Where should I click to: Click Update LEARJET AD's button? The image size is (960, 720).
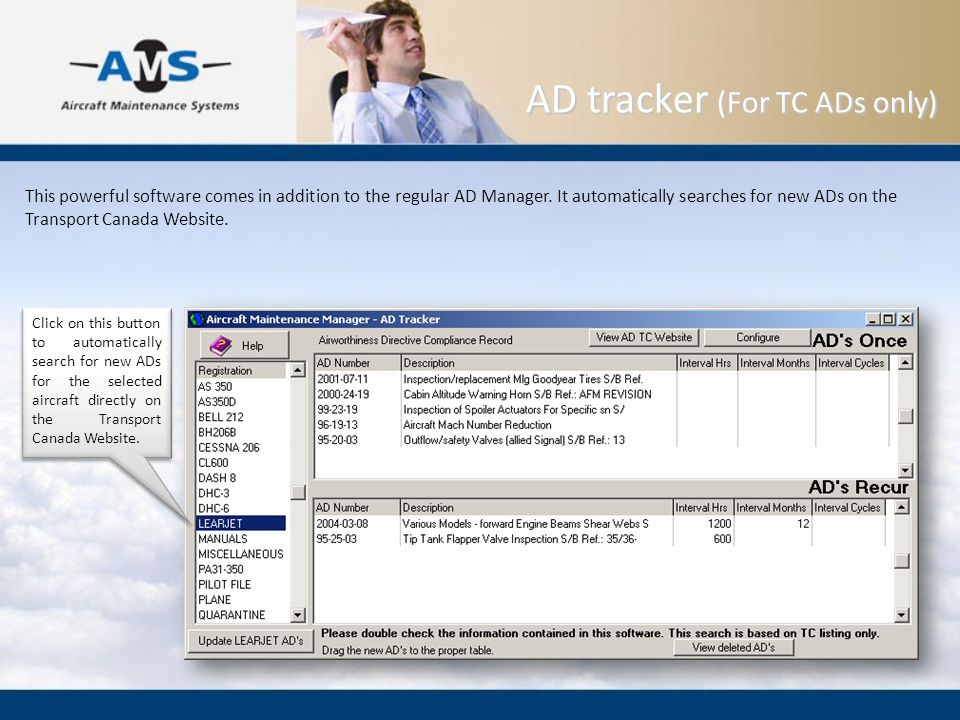point(250,641)
